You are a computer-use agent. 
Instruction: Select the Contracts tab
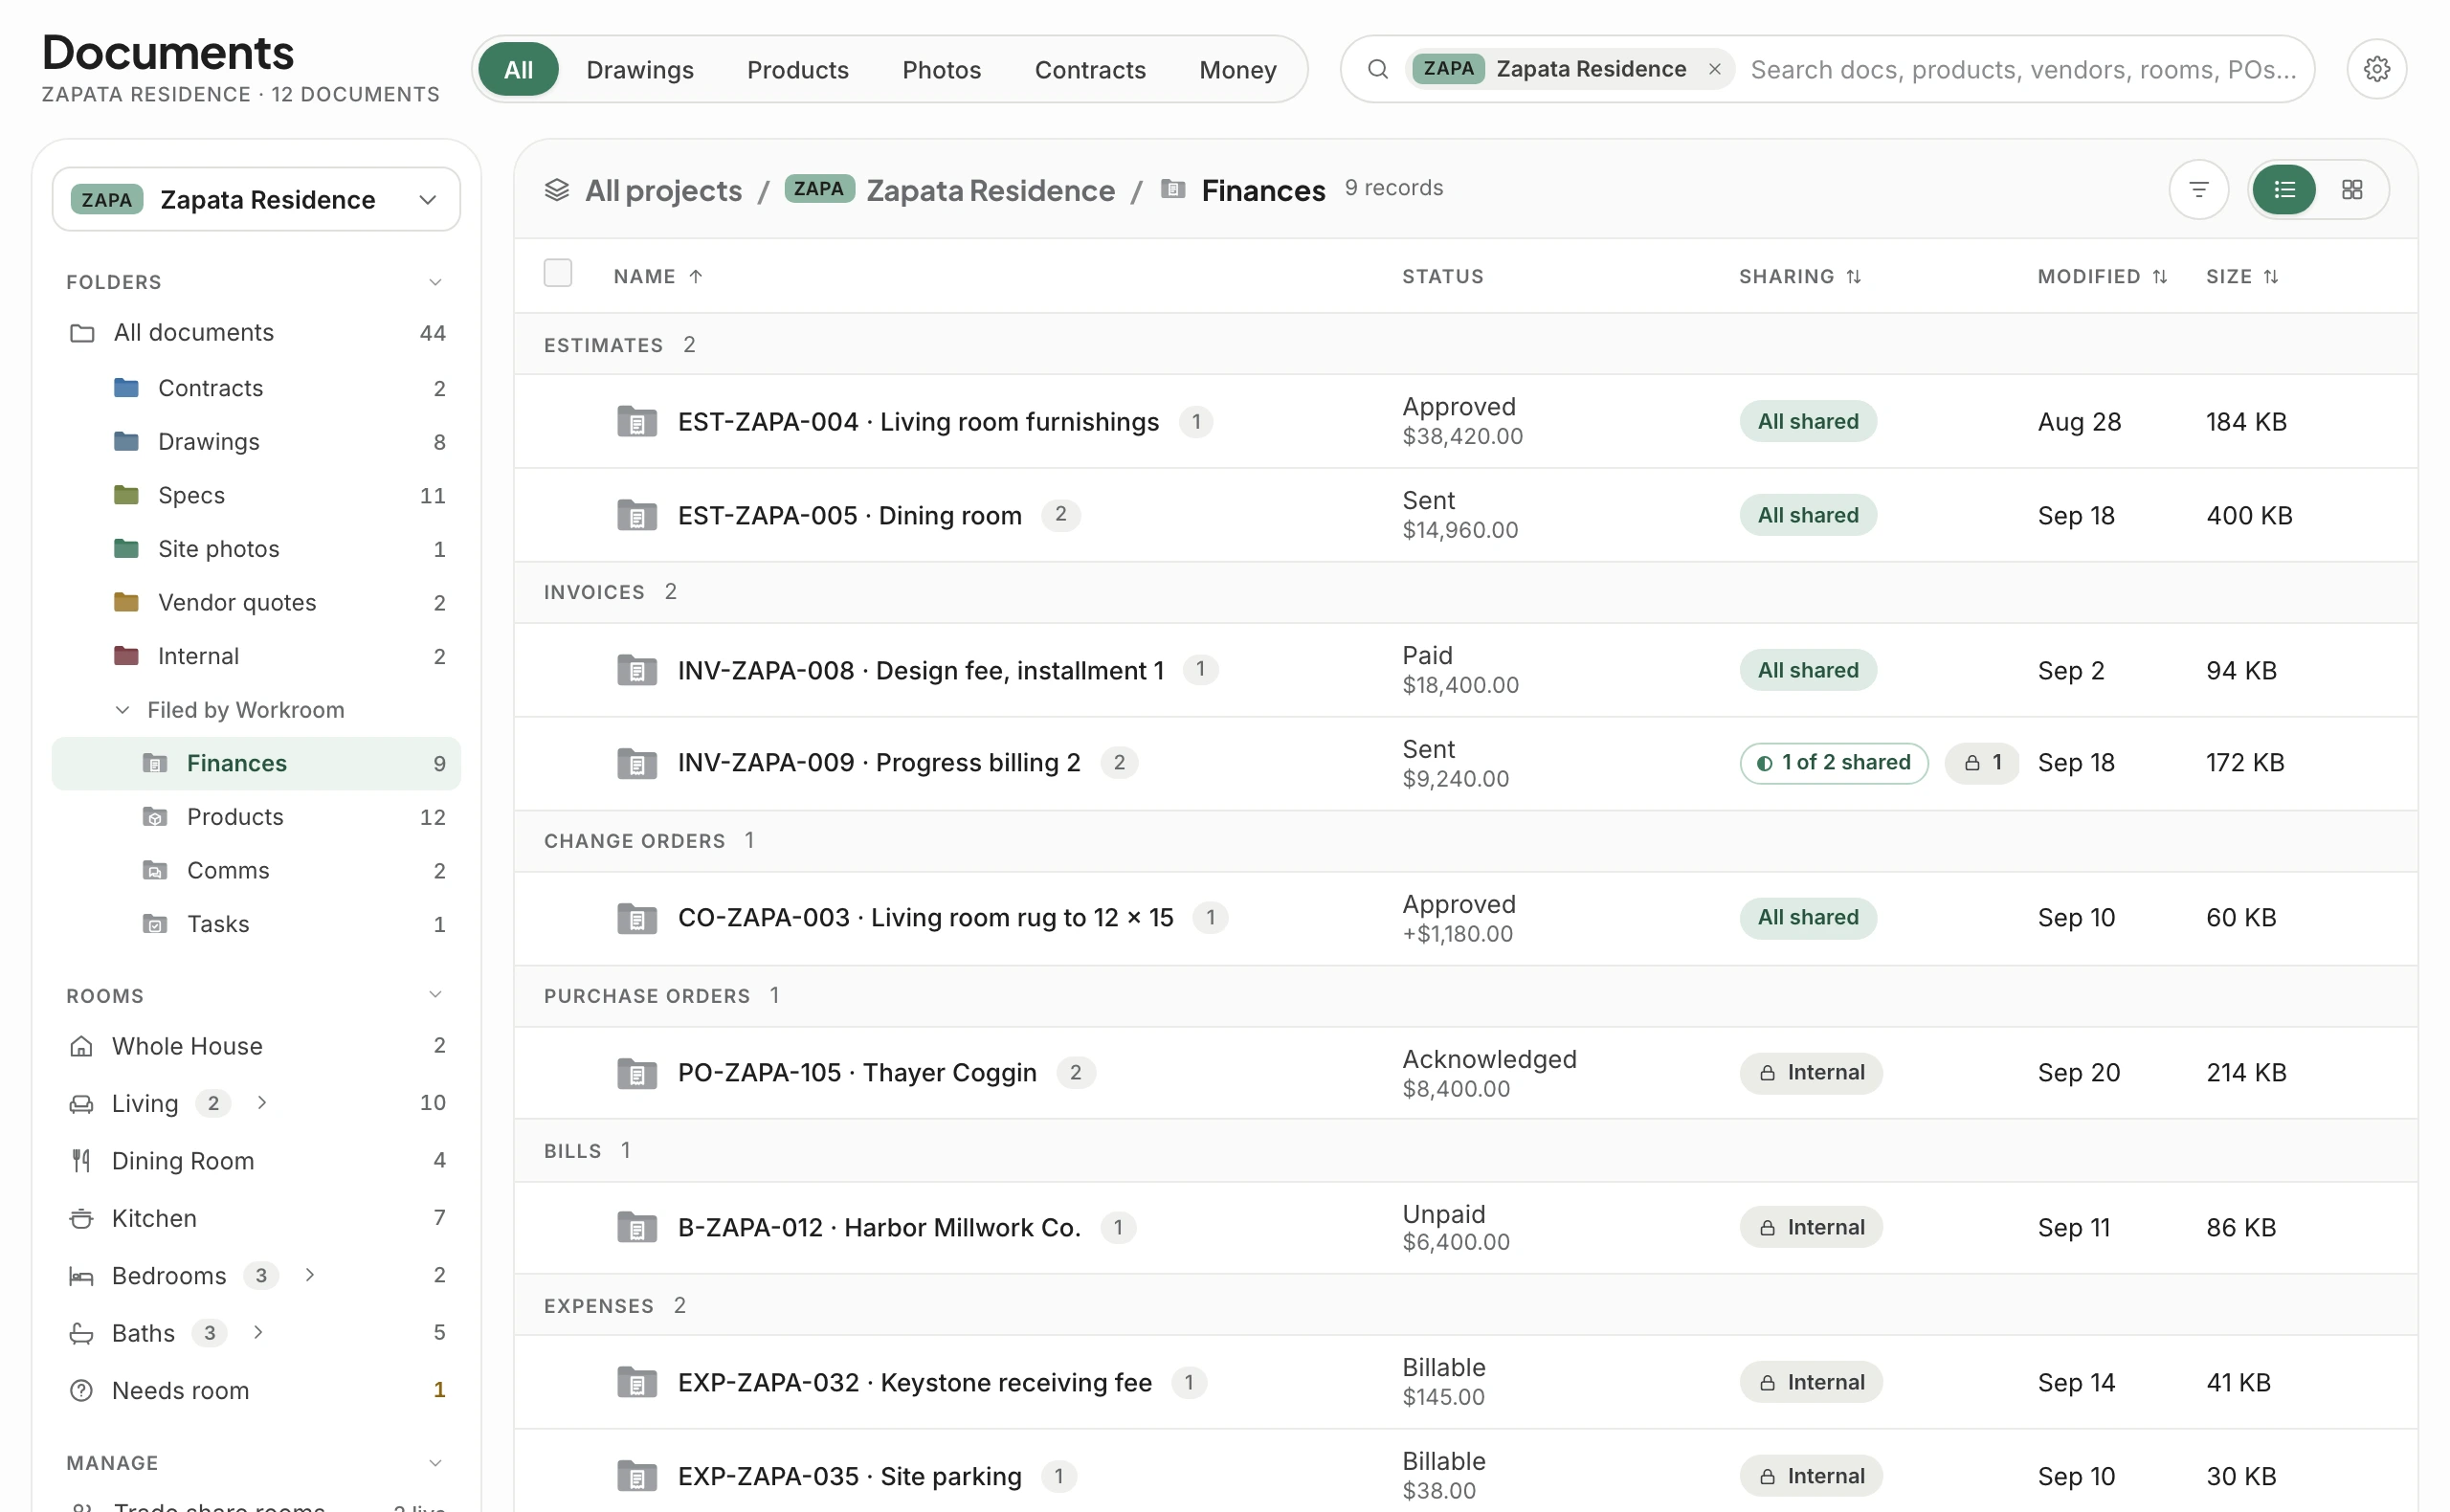point(1090,69)
